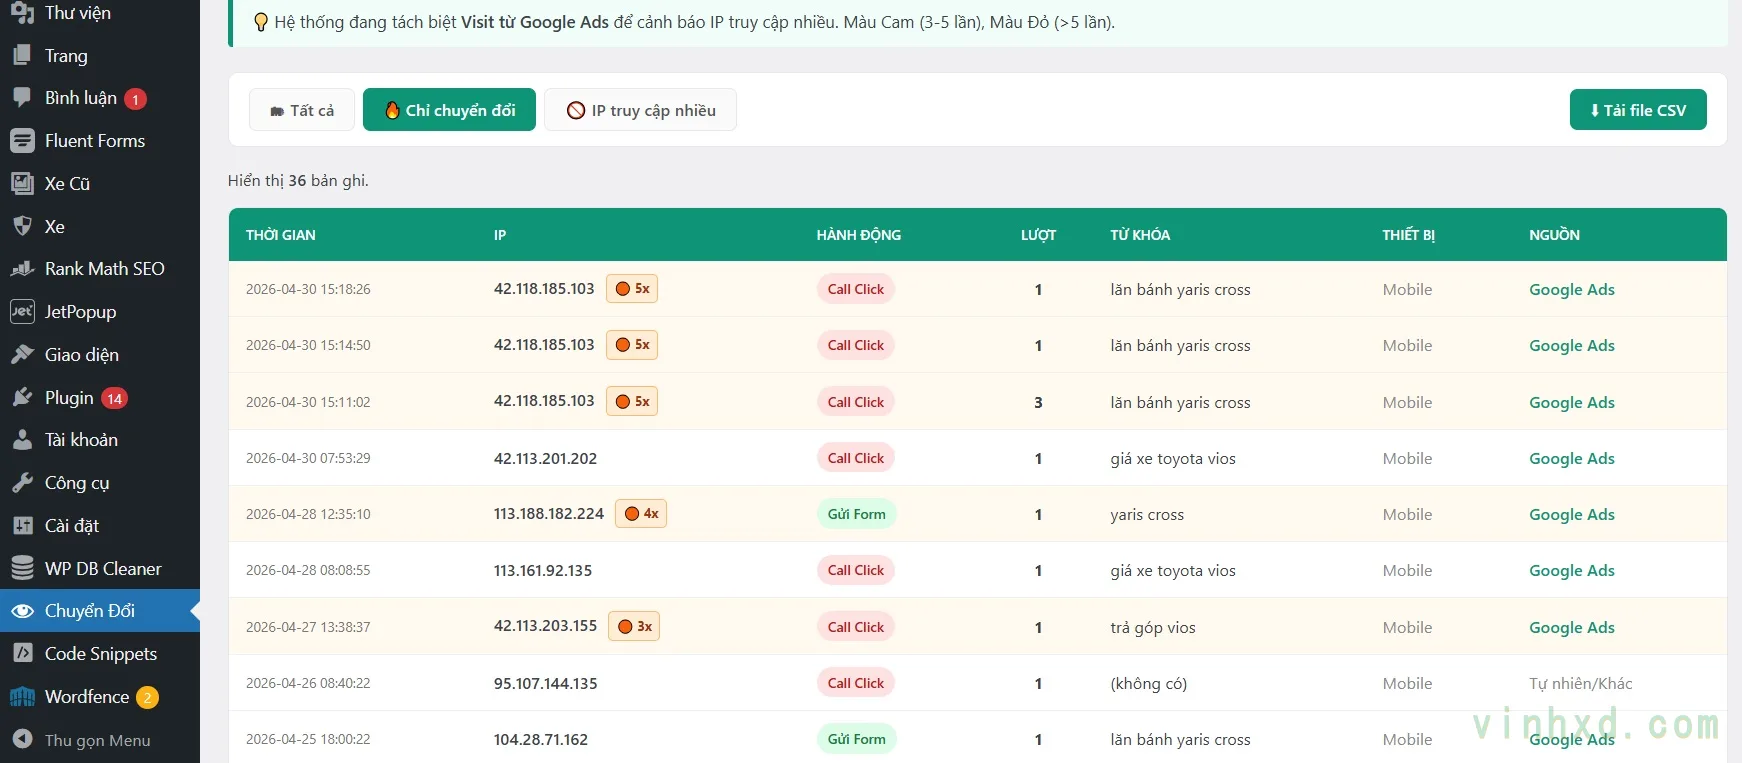Click Google Ads link for 42.113.201.202 row

click(1572, 458)
